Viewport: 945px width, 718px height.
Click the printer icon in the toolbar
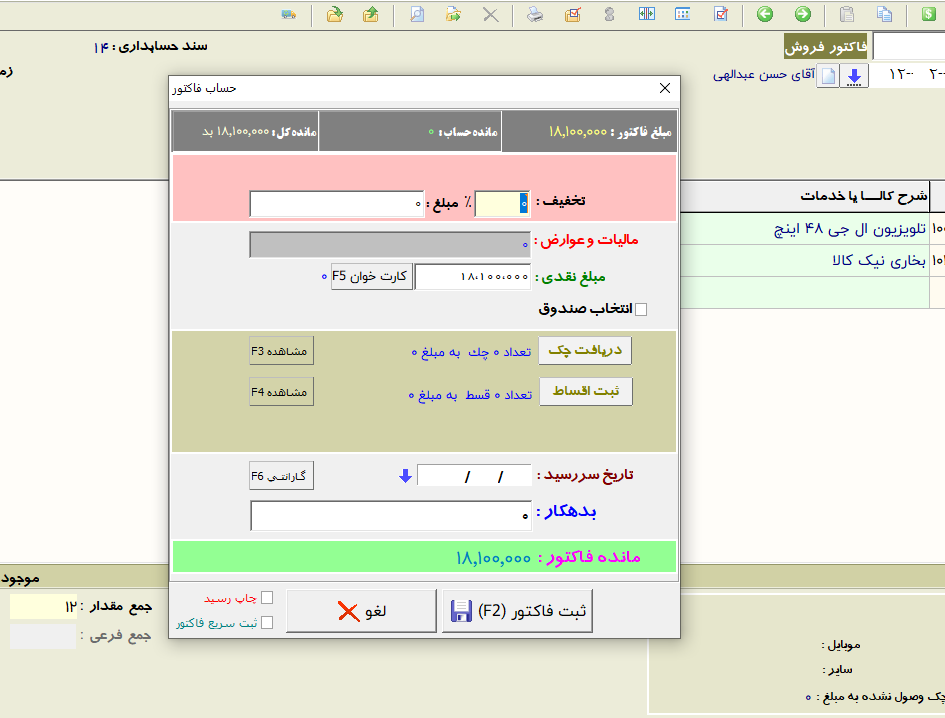[x=535, y=14]
